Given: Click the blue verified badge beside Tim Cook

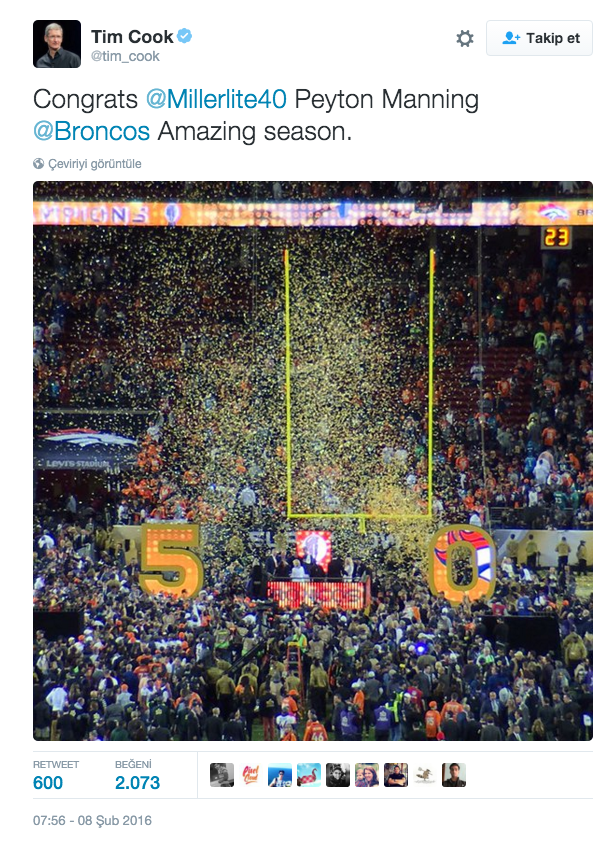Looking at the screenshot, I should [x=185, y=36].
